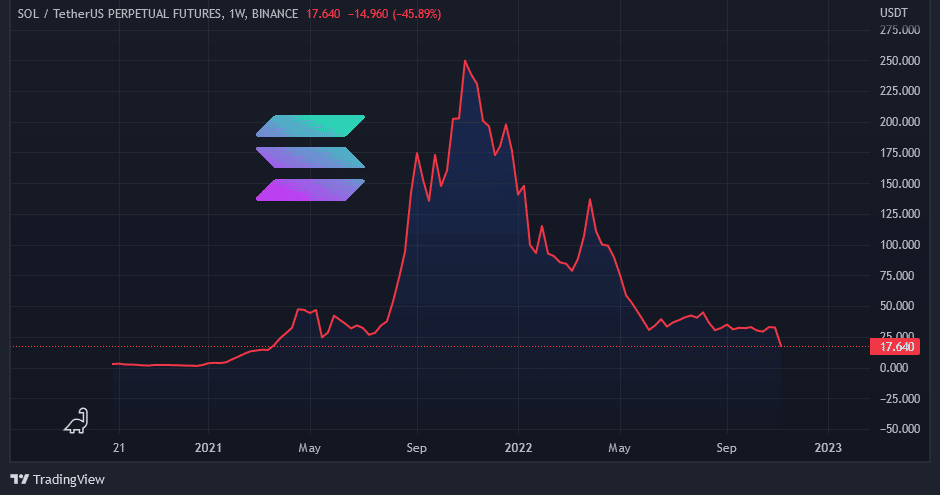Click the bottom purple bar of Solana logo
This screenshot has width=940, height=495.
pos(310,189)
